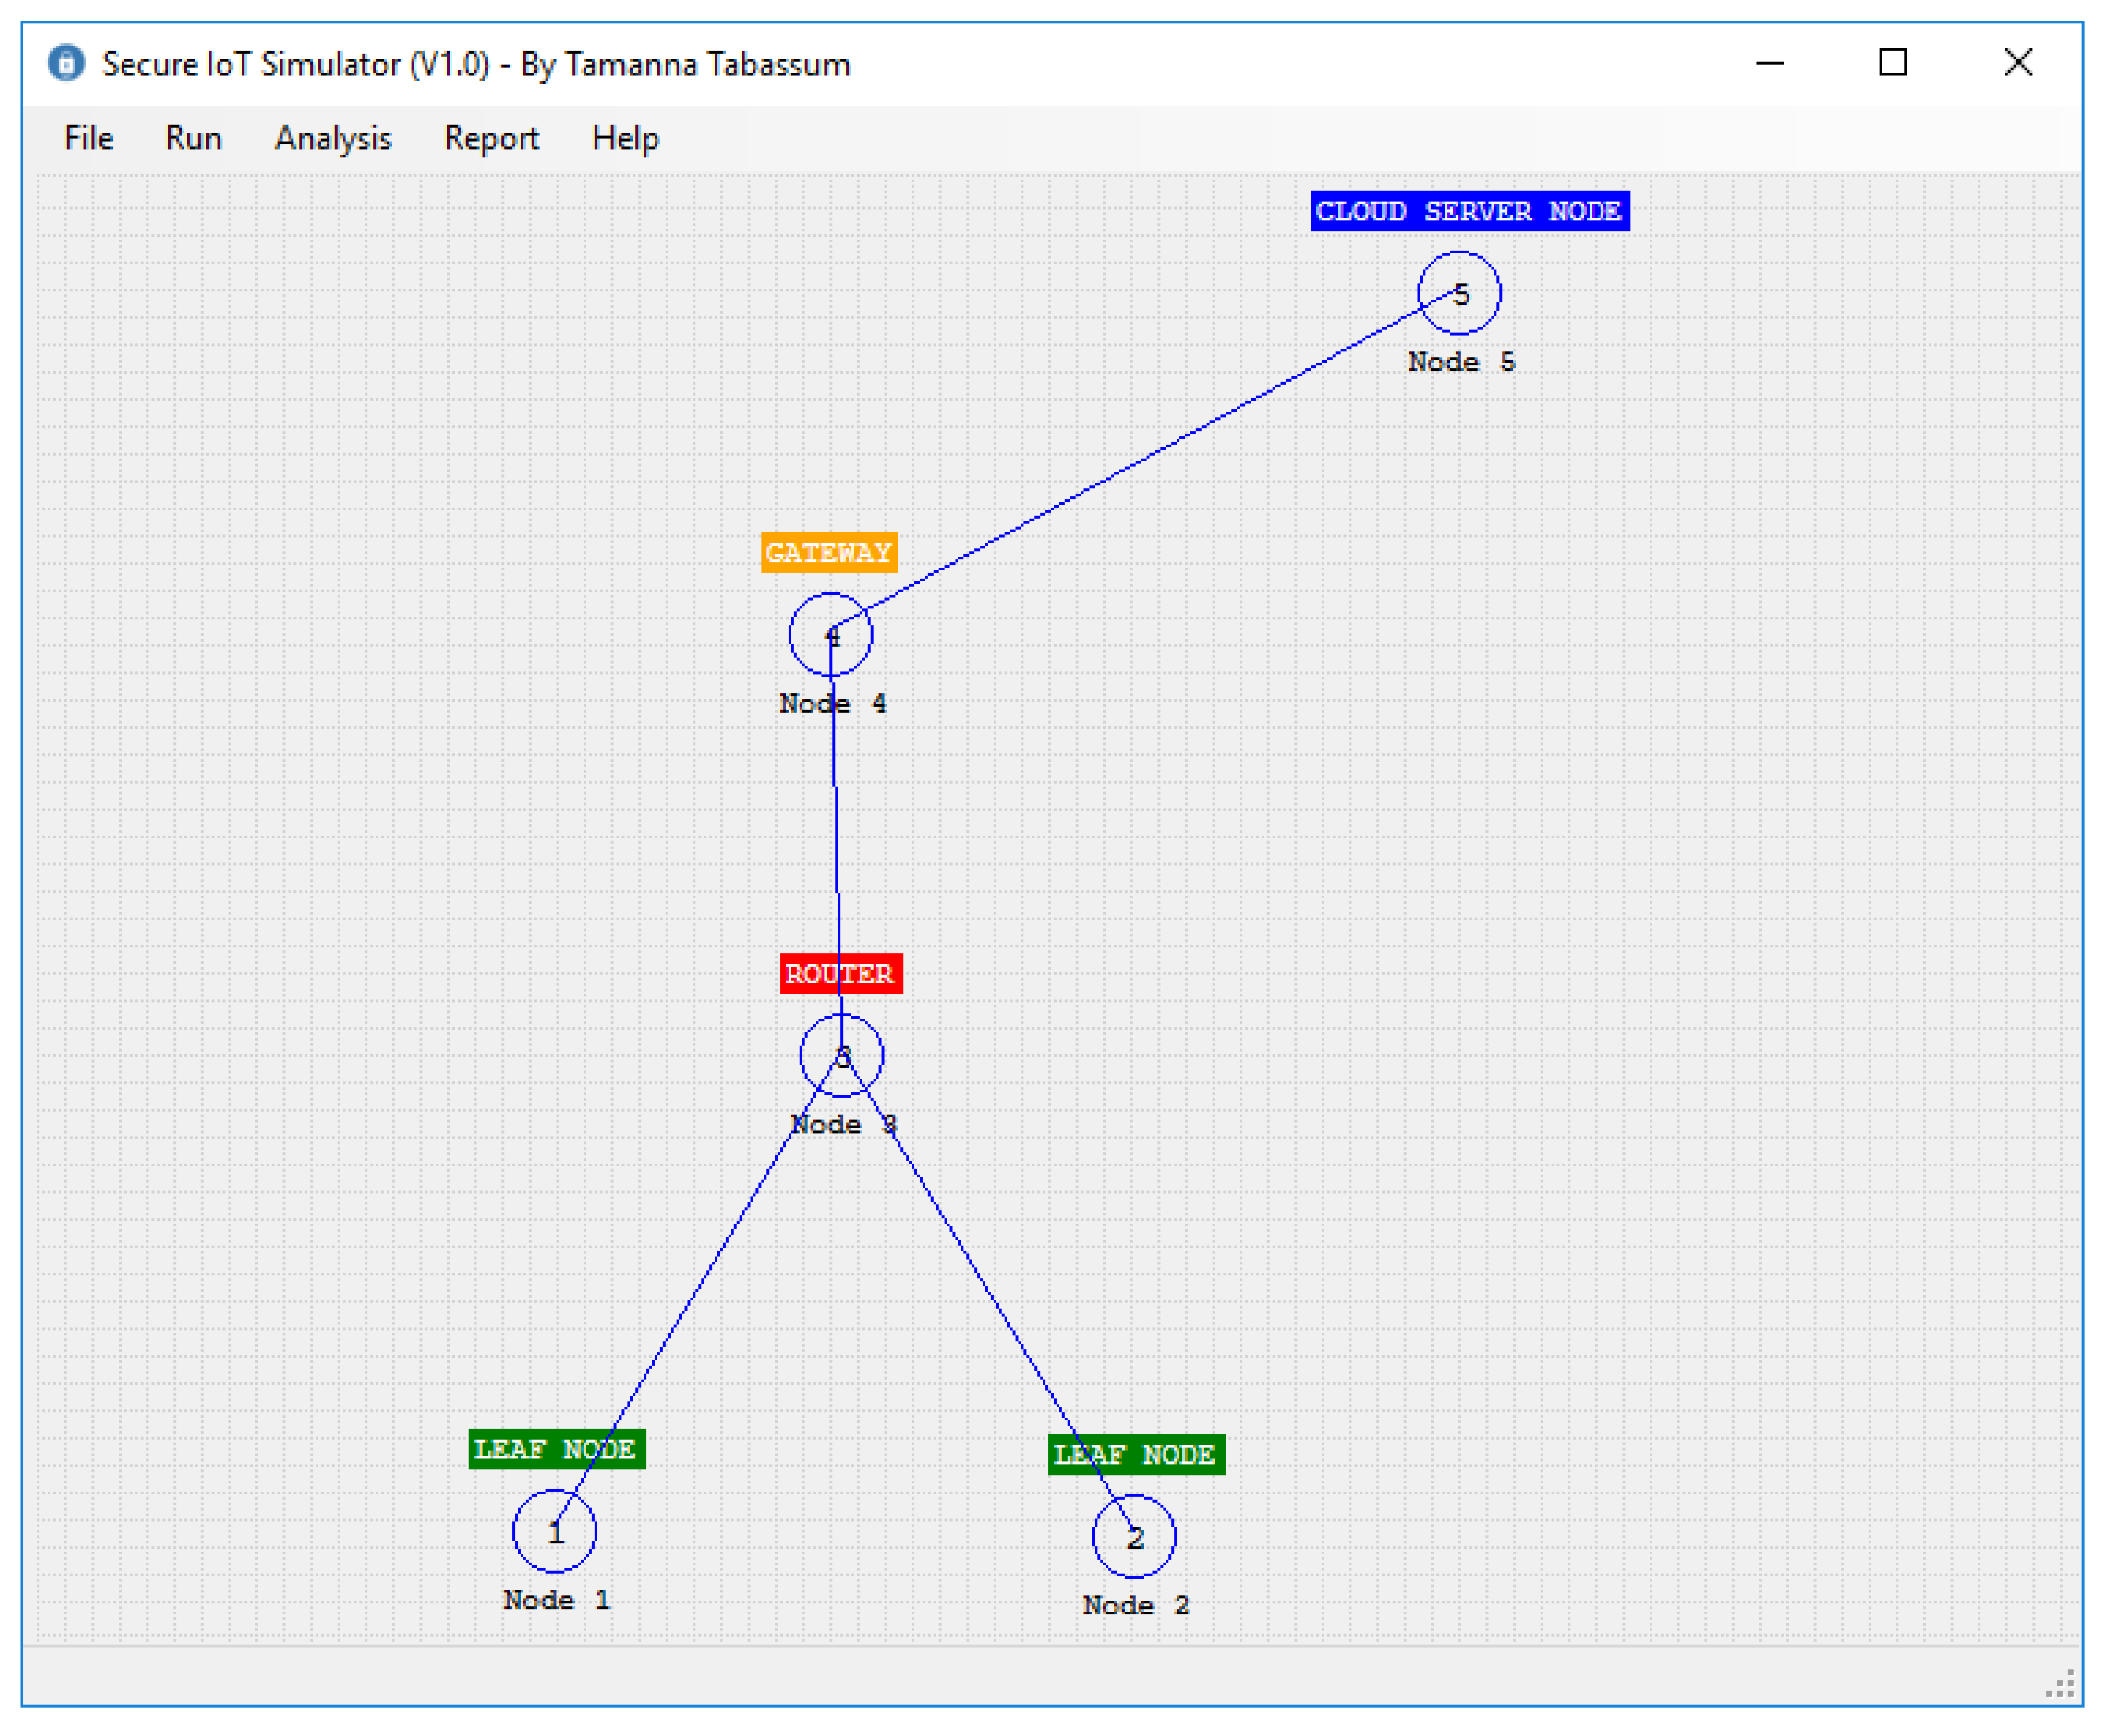Open the Analysis menu
This screenshot has height=1736, width=2102.
(x=333, y=138)
